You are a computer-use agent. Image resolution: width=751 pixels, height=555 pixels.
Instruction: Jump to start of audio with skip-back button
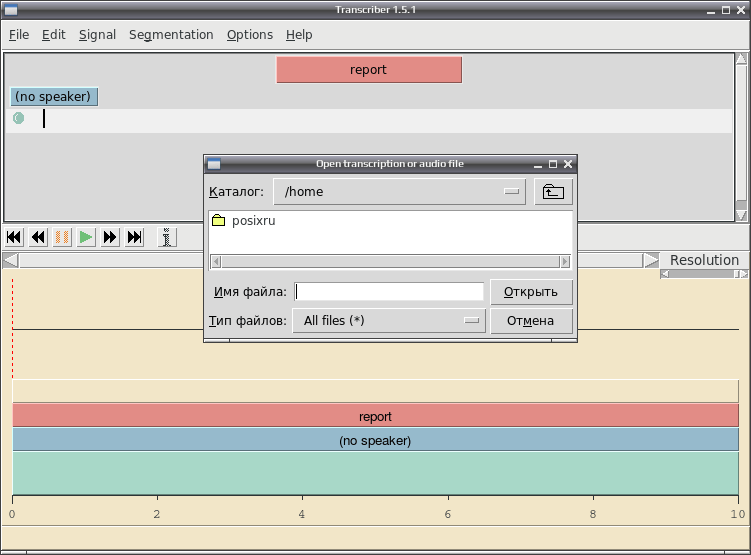14,237
